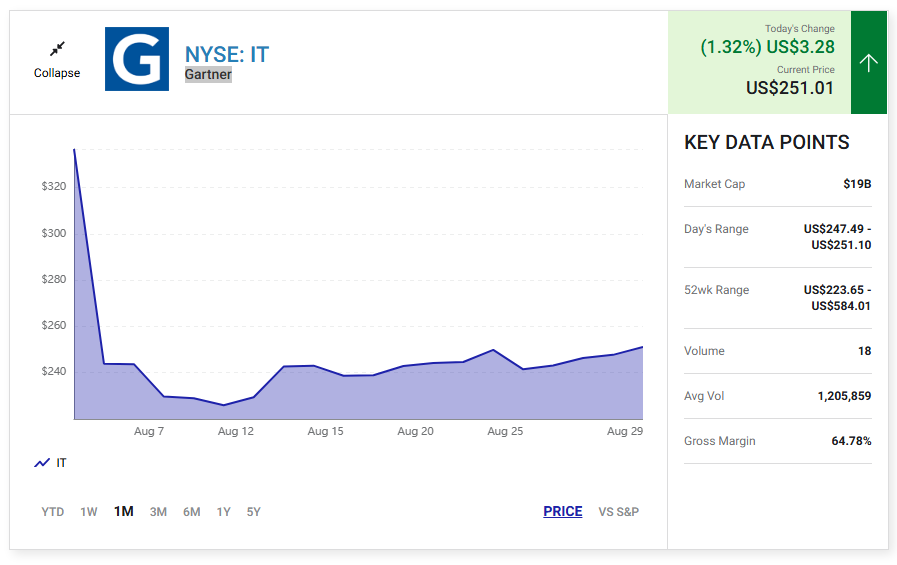The height and width of the screenshot is (565, 897).
Task: Click the Current Price US$251.01
Action: pyautogui.click(x=790, y=88)
